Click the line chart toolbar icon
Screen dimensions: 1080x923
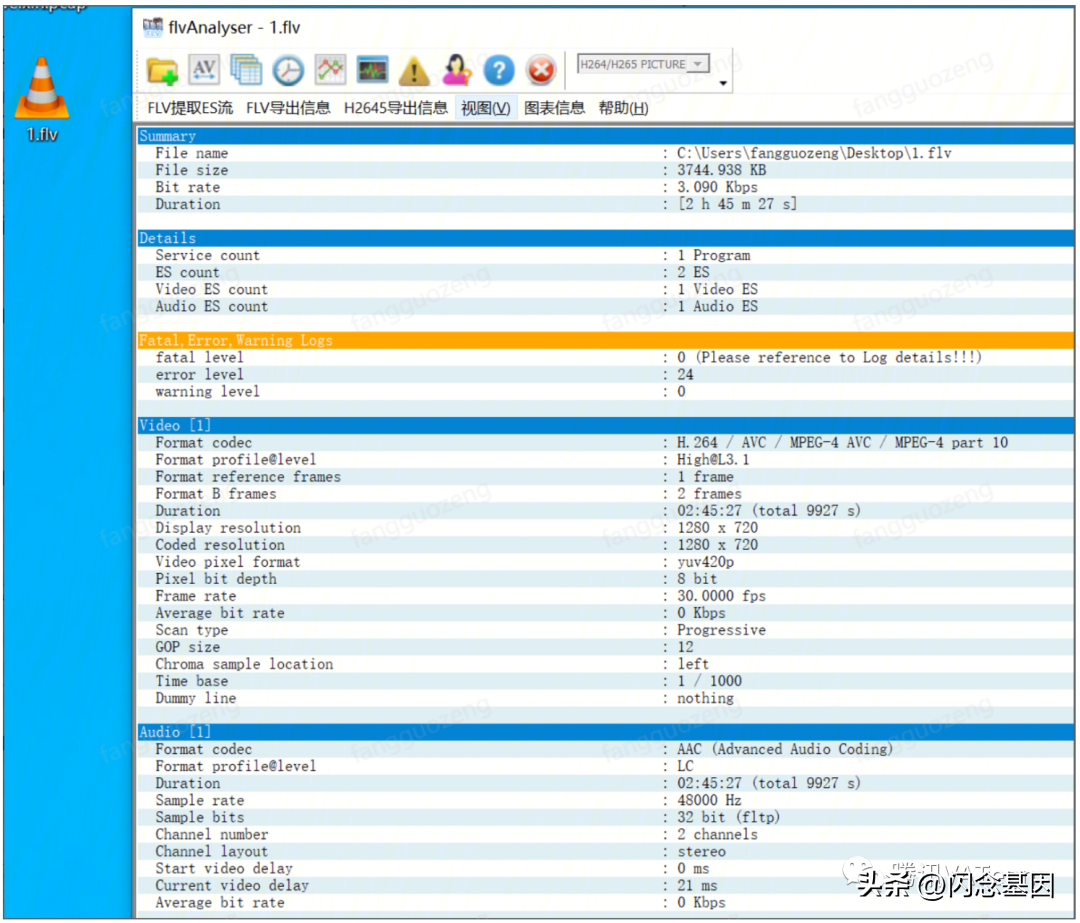tap(331, 70)
